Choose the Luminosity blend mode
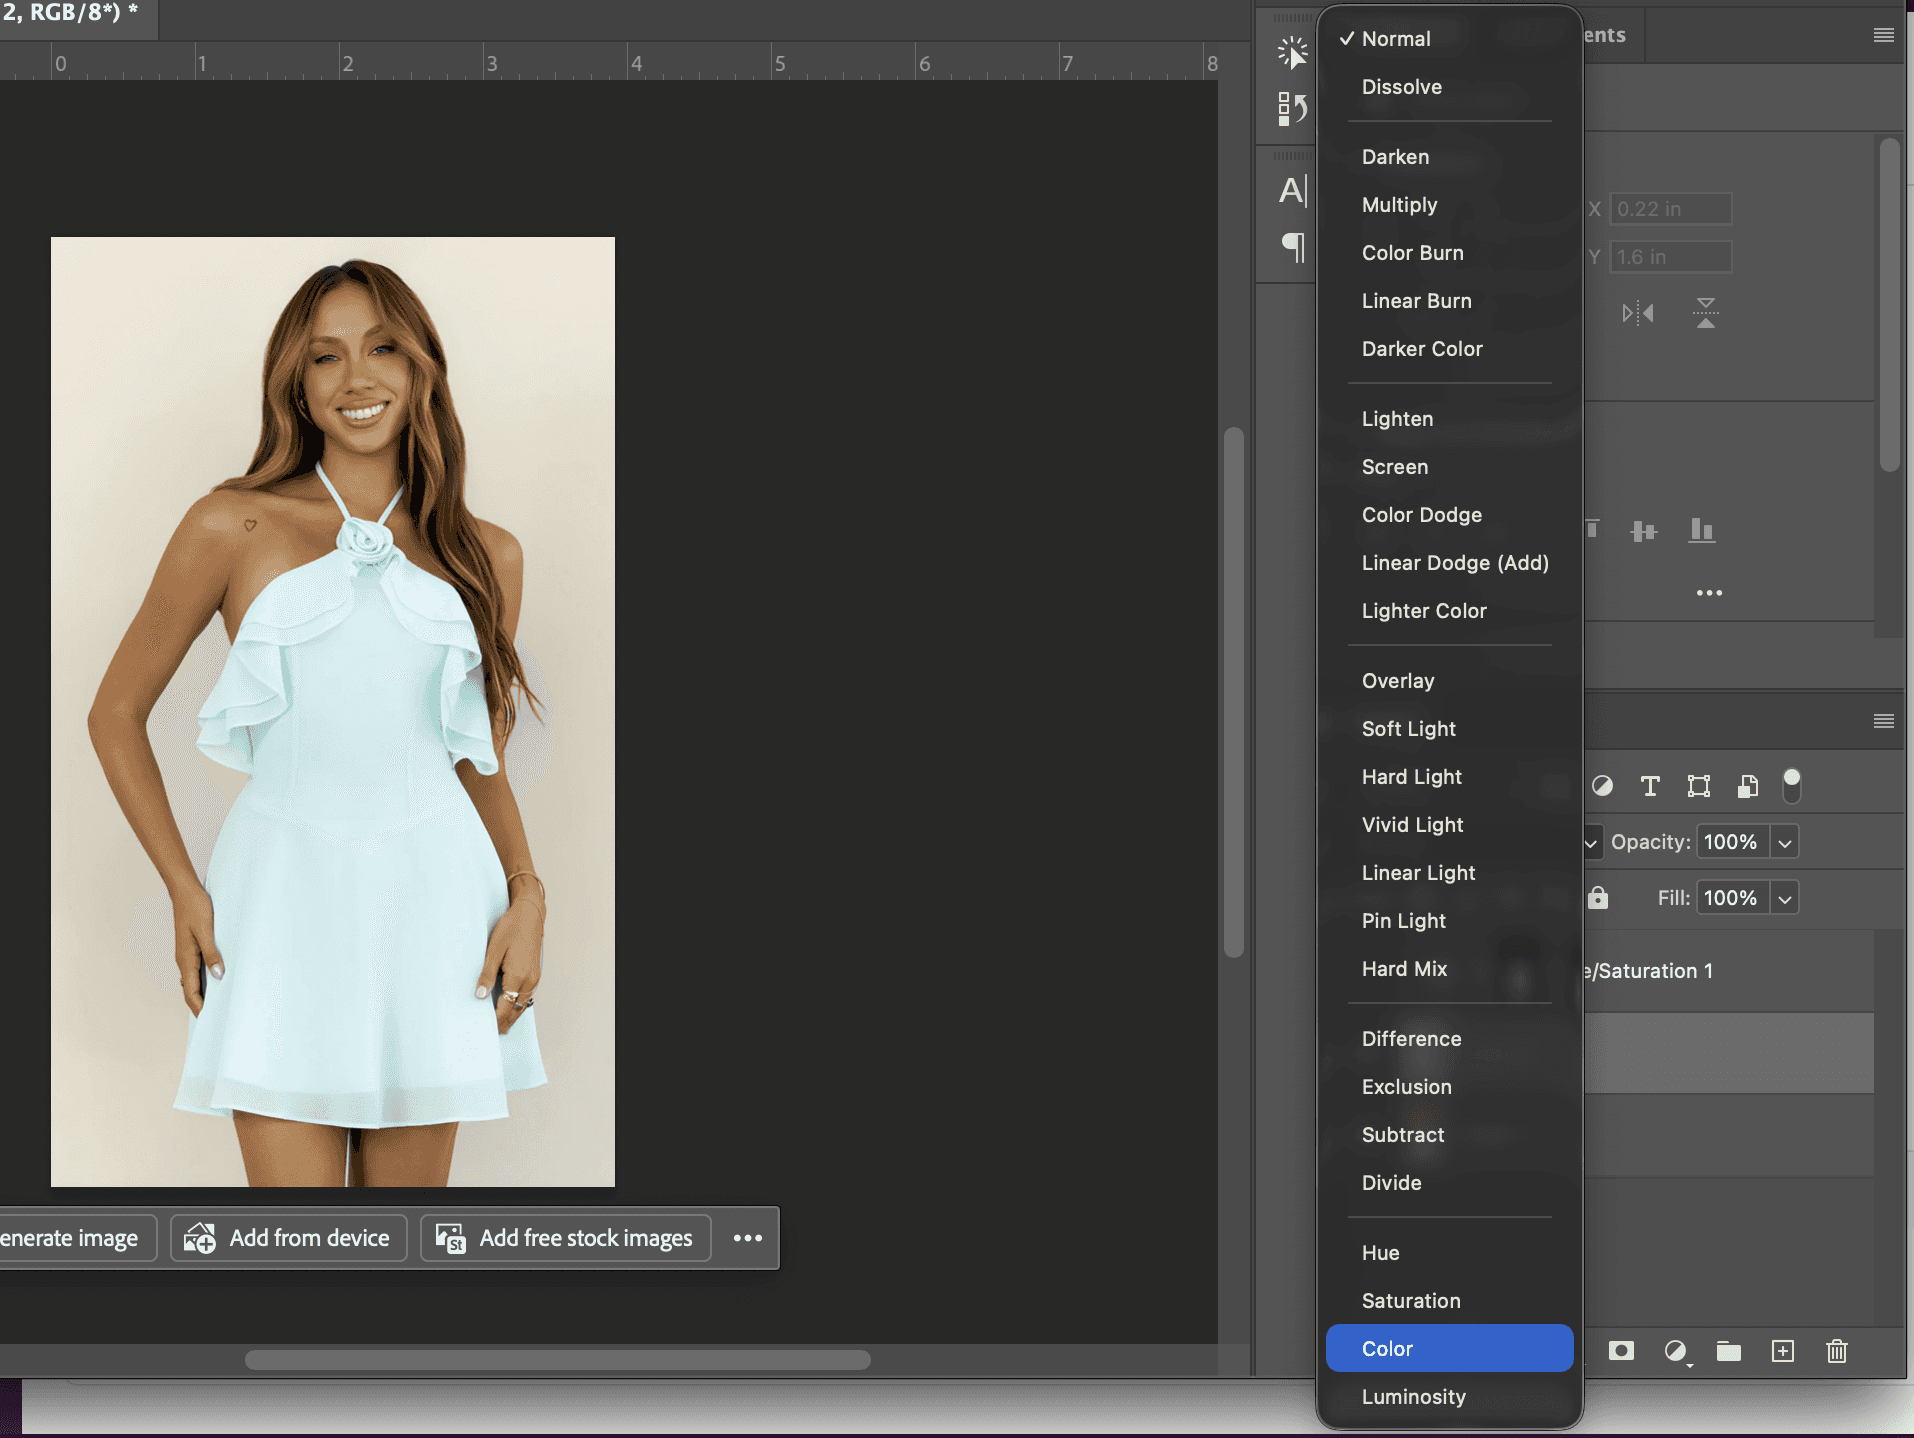Screen dimensions: 1914x1438 (1449, 1396)
